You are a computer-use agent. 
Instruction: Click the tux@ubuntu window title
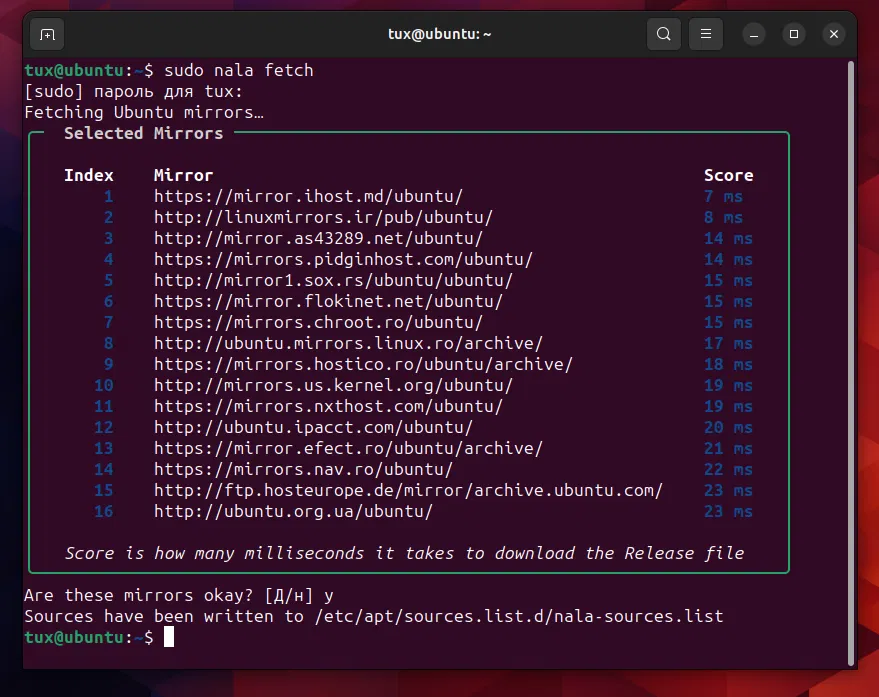[439, 34]
